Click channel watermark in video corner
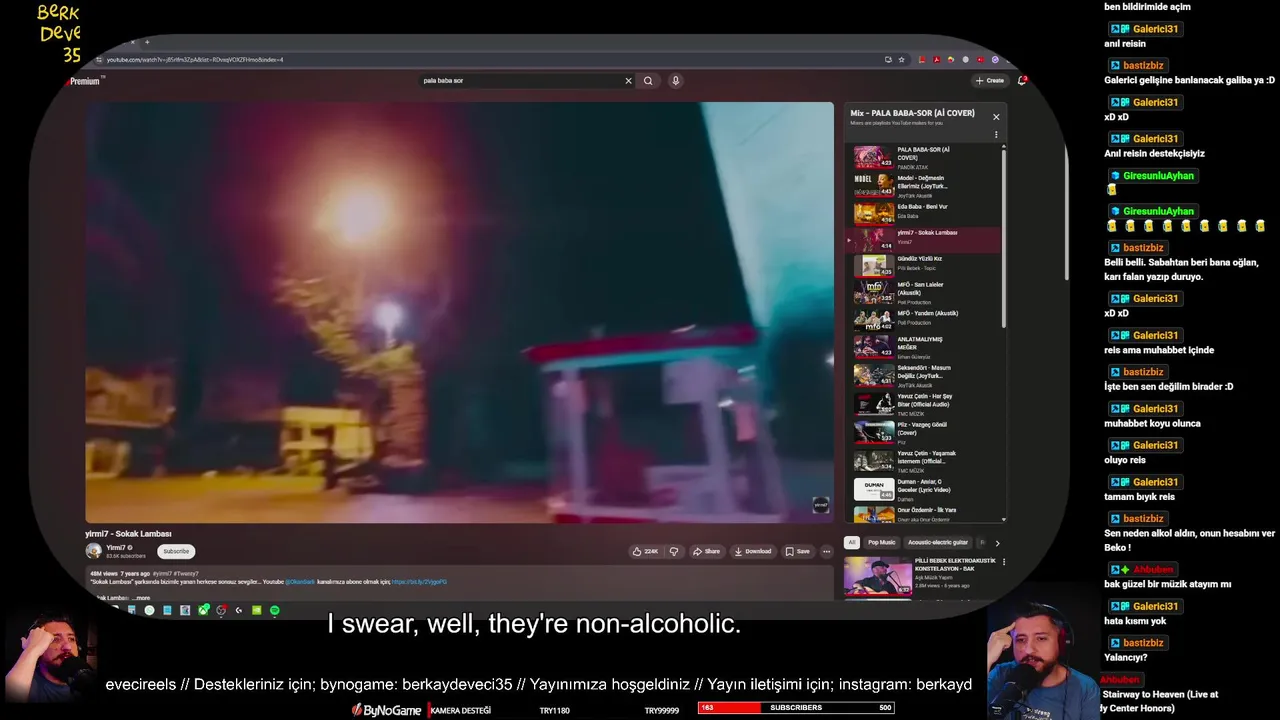 click(820, 505)
